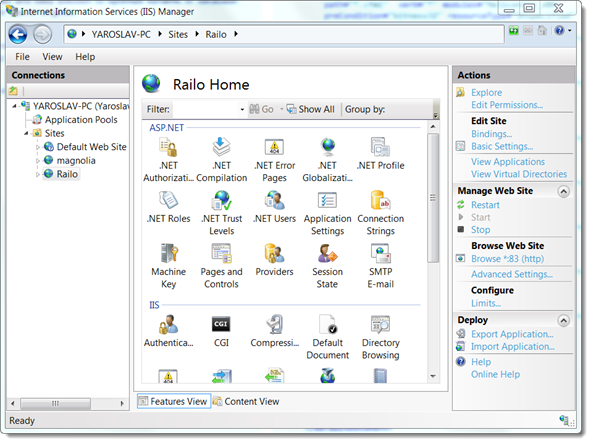Open Machine Key feature
Screen dimensions: 591x443
pyautogui.click(x=168, y=266)
